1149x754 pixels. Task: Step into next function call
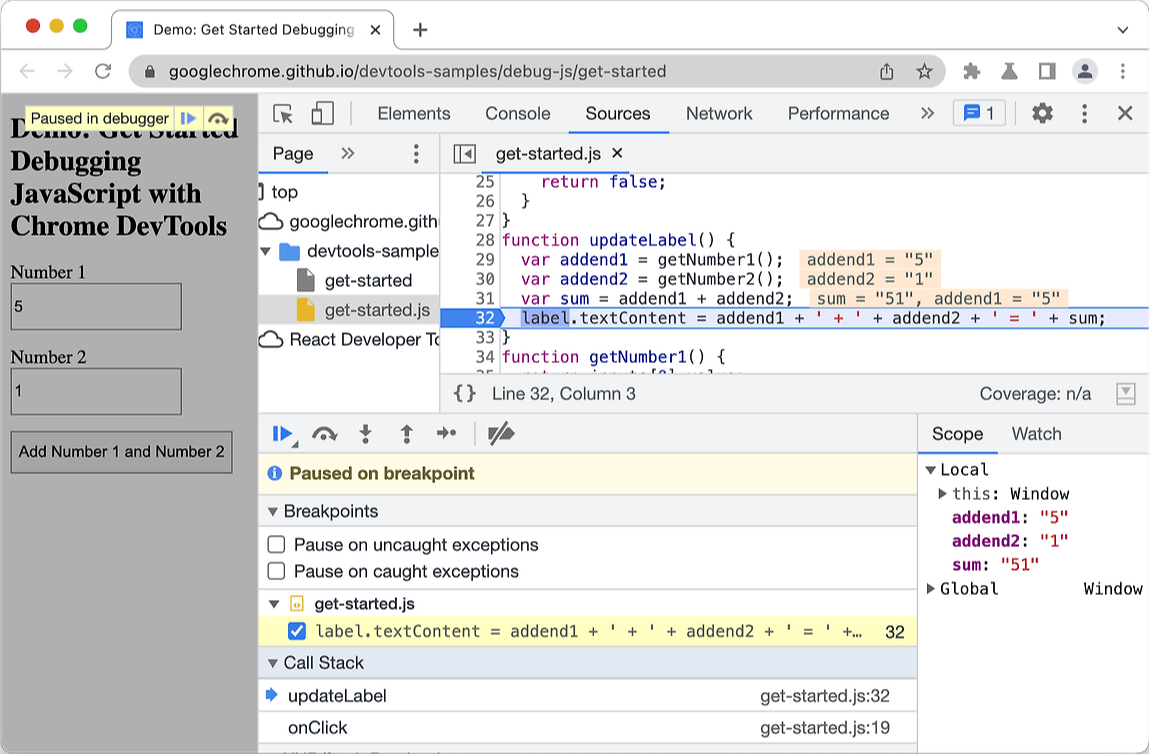(366, 434)
